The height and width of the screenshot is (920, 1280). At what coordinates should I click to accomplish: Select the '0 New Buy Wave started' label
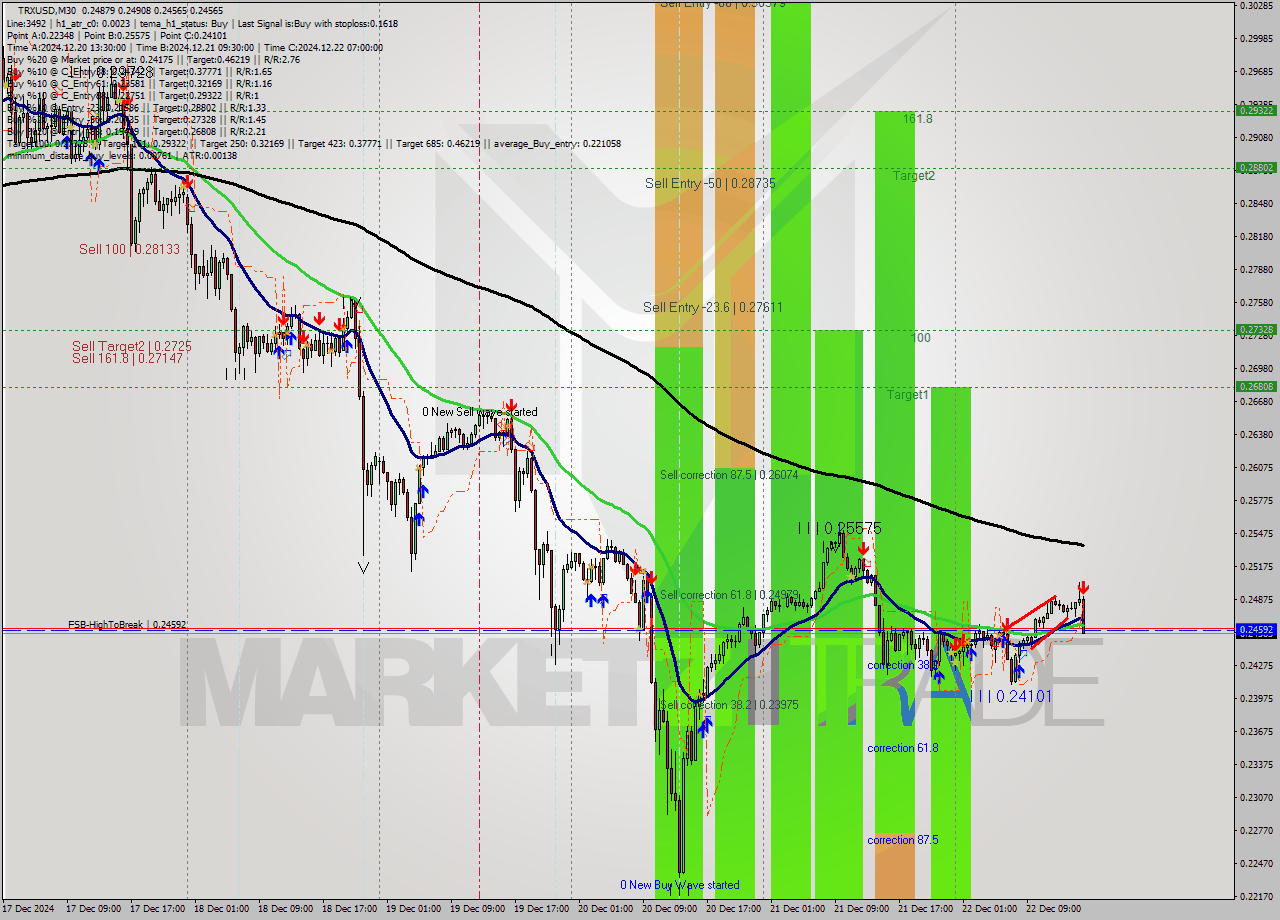pos(680,885)
